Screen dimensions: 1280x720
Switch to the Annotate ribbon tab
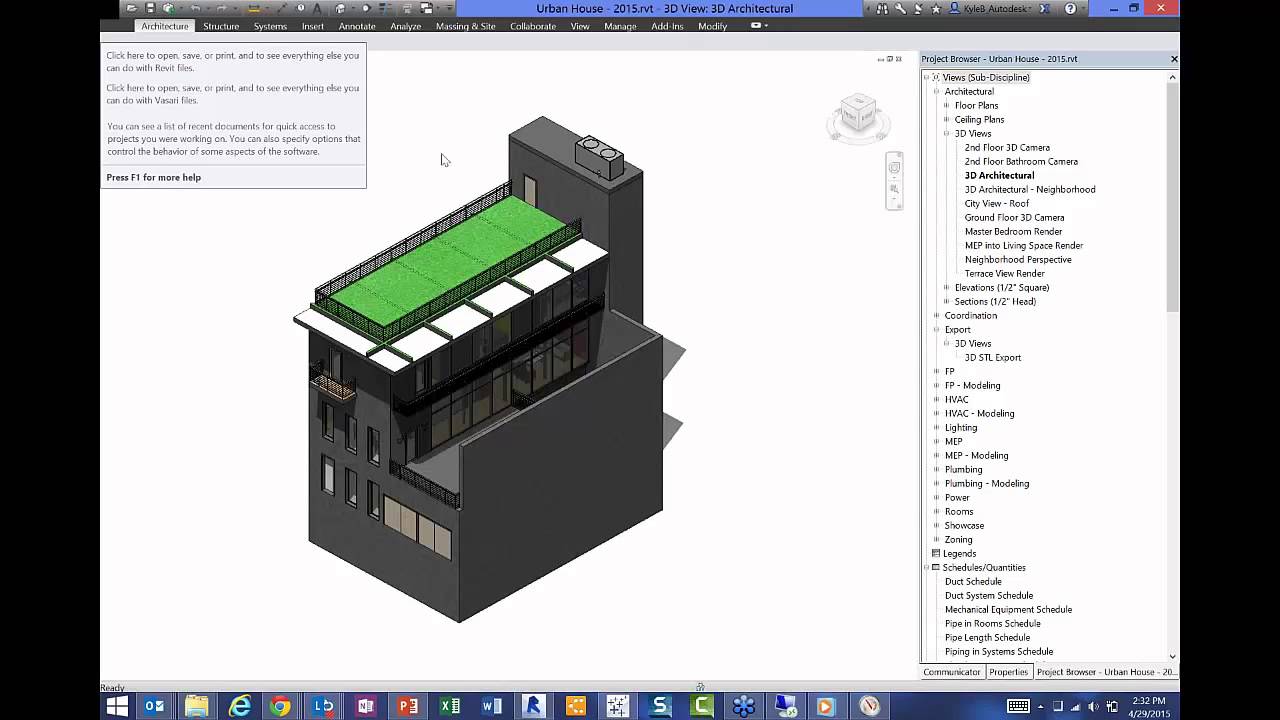[x=357, y=26]
